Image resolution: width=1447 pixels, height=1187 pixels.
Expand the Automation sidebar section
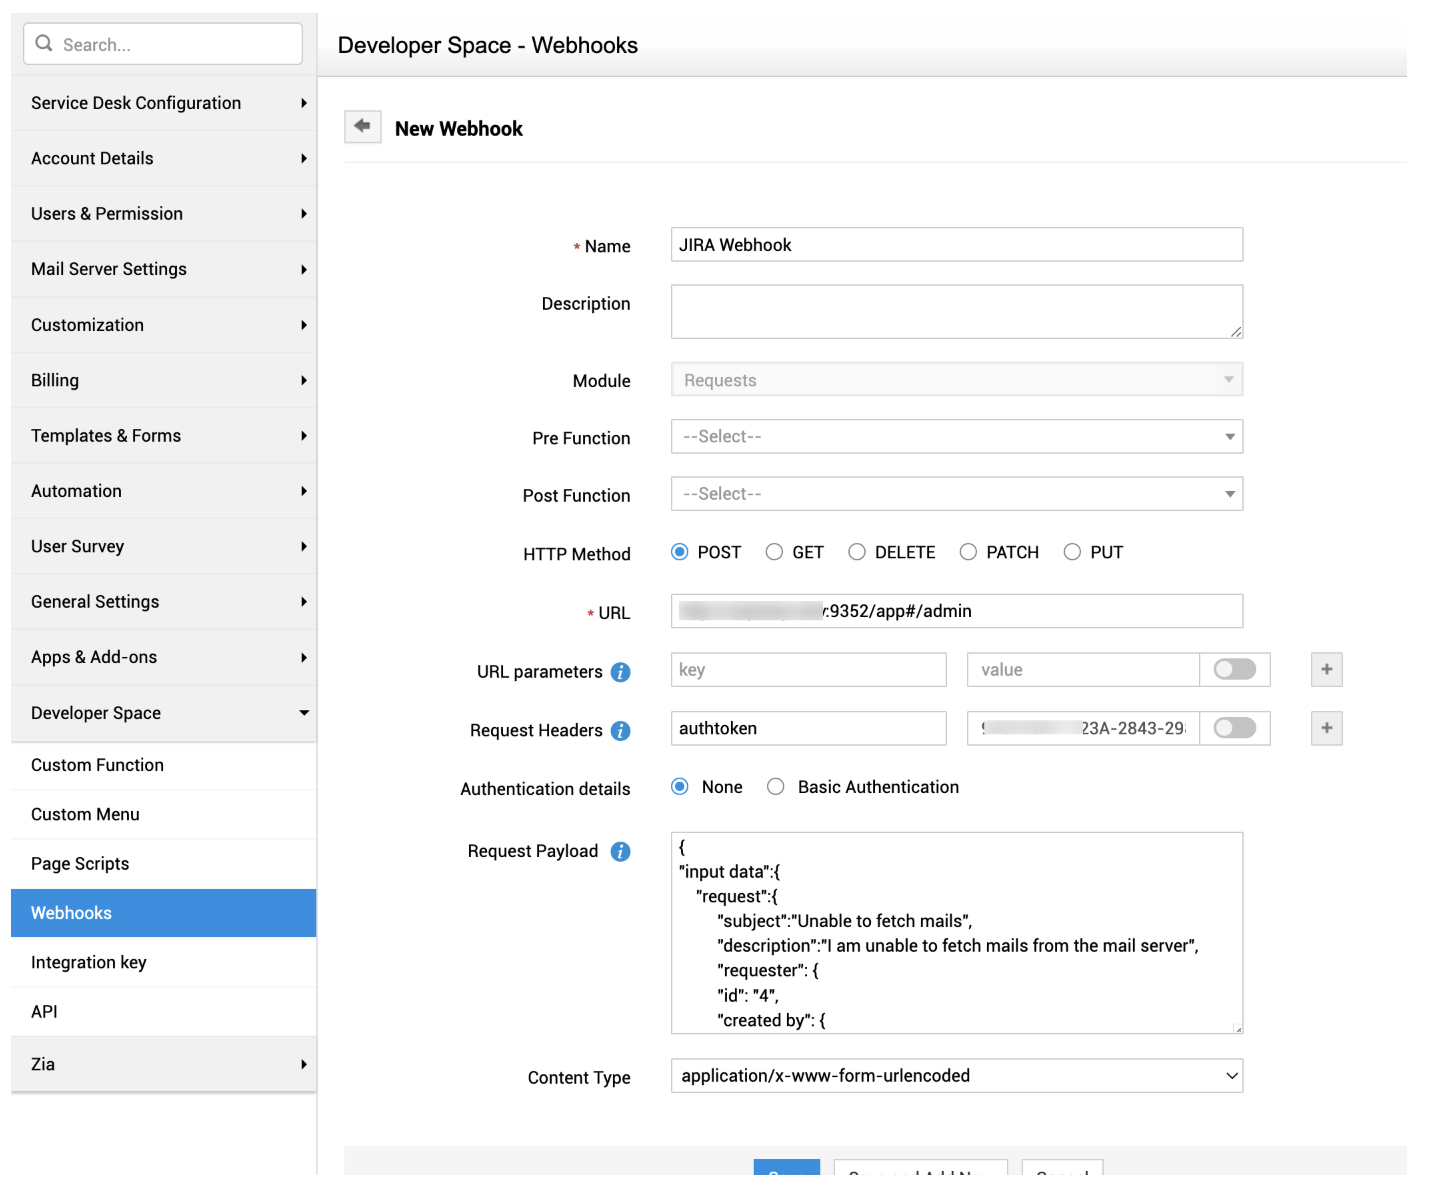tap(163, 491)
